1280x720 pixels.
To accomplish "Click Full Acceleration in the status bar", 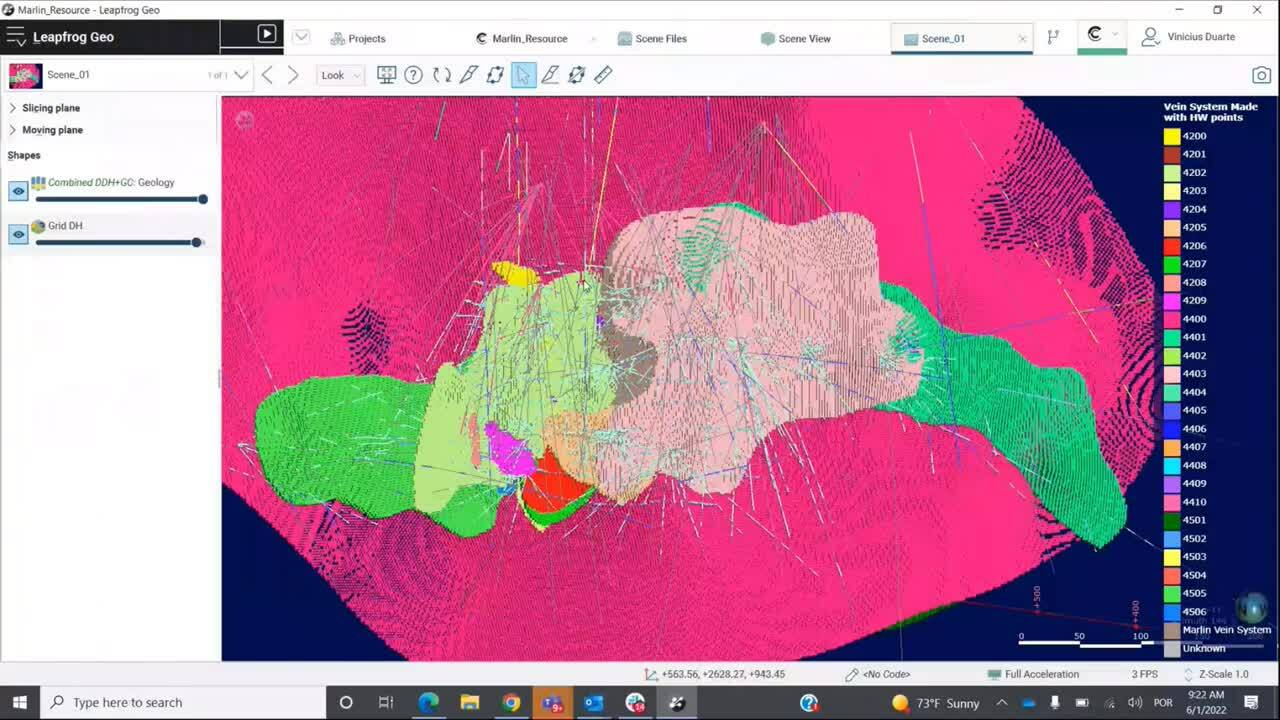I will click(x=1033, y=674).
